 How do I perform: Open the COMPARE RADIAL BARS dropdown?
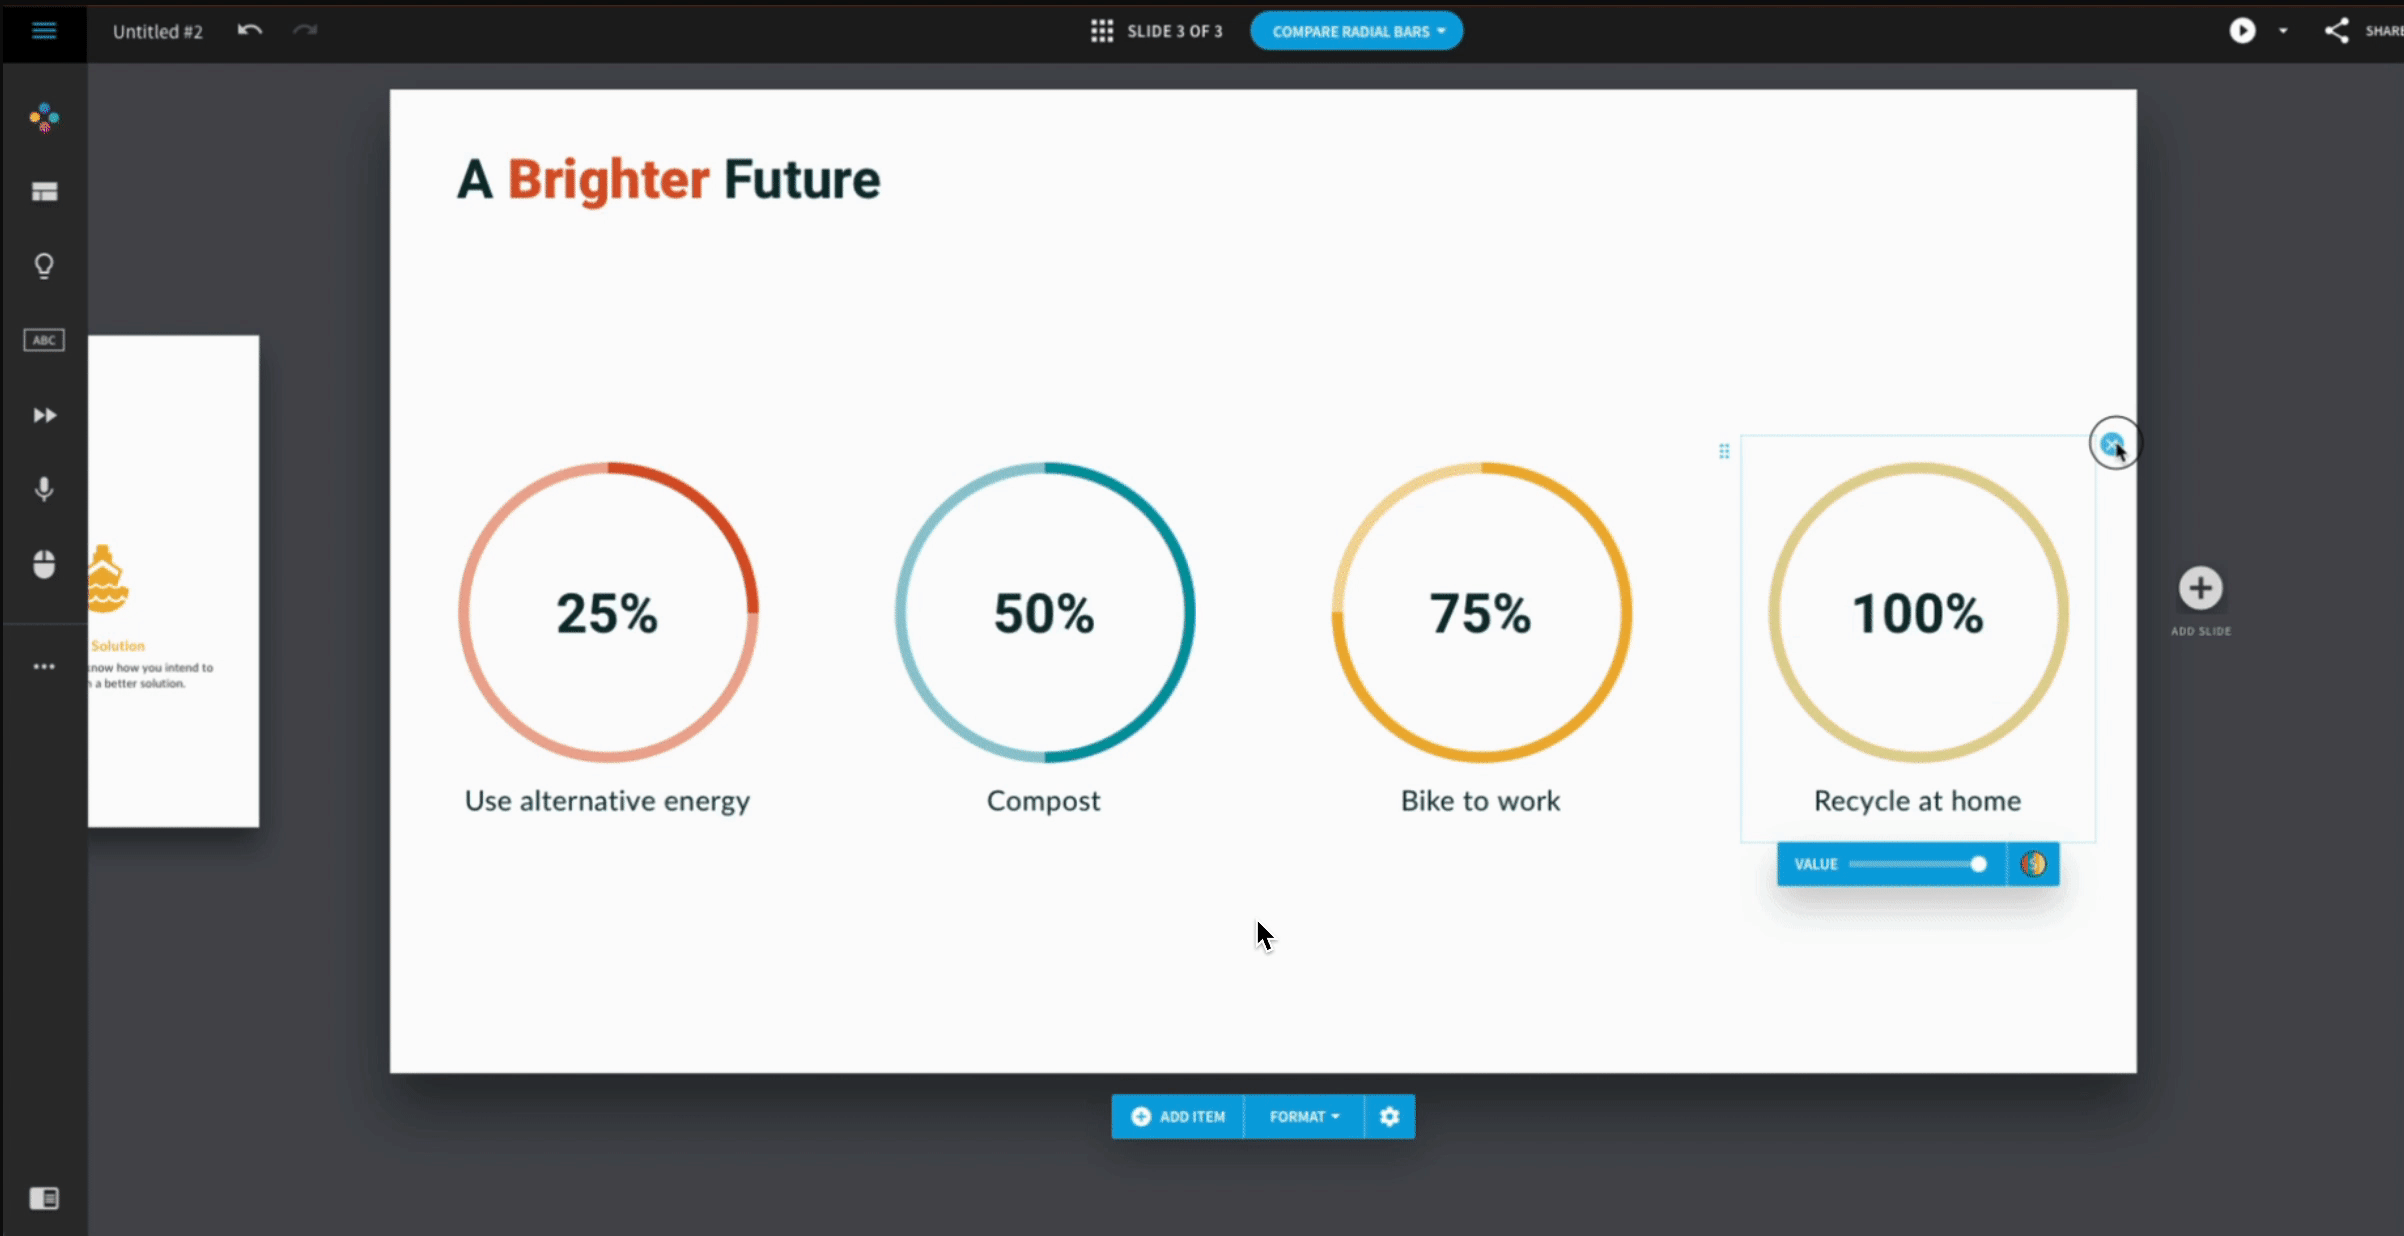click(x=1354, y=30)
